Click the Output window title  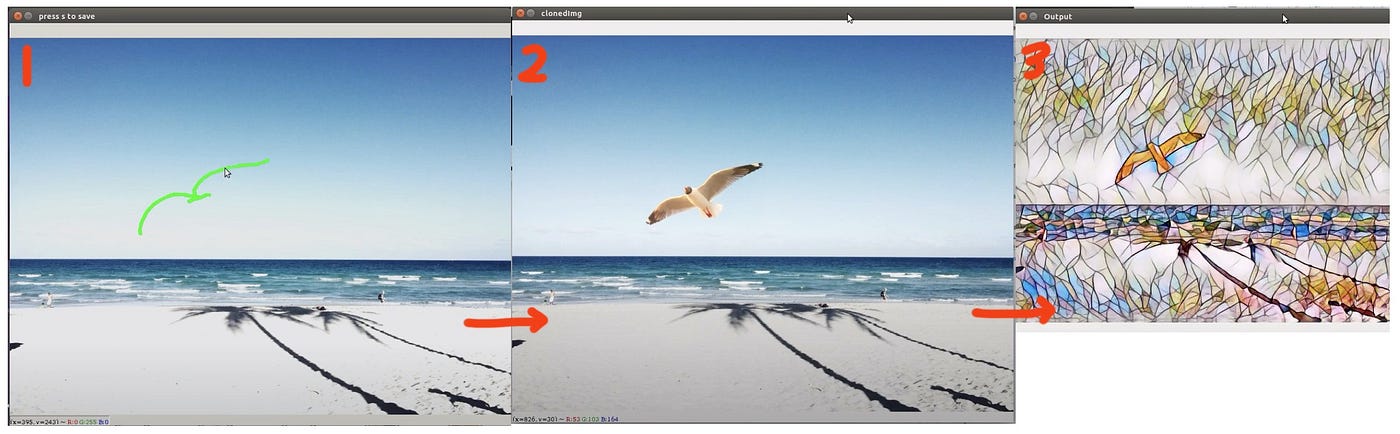[1057, 16]
